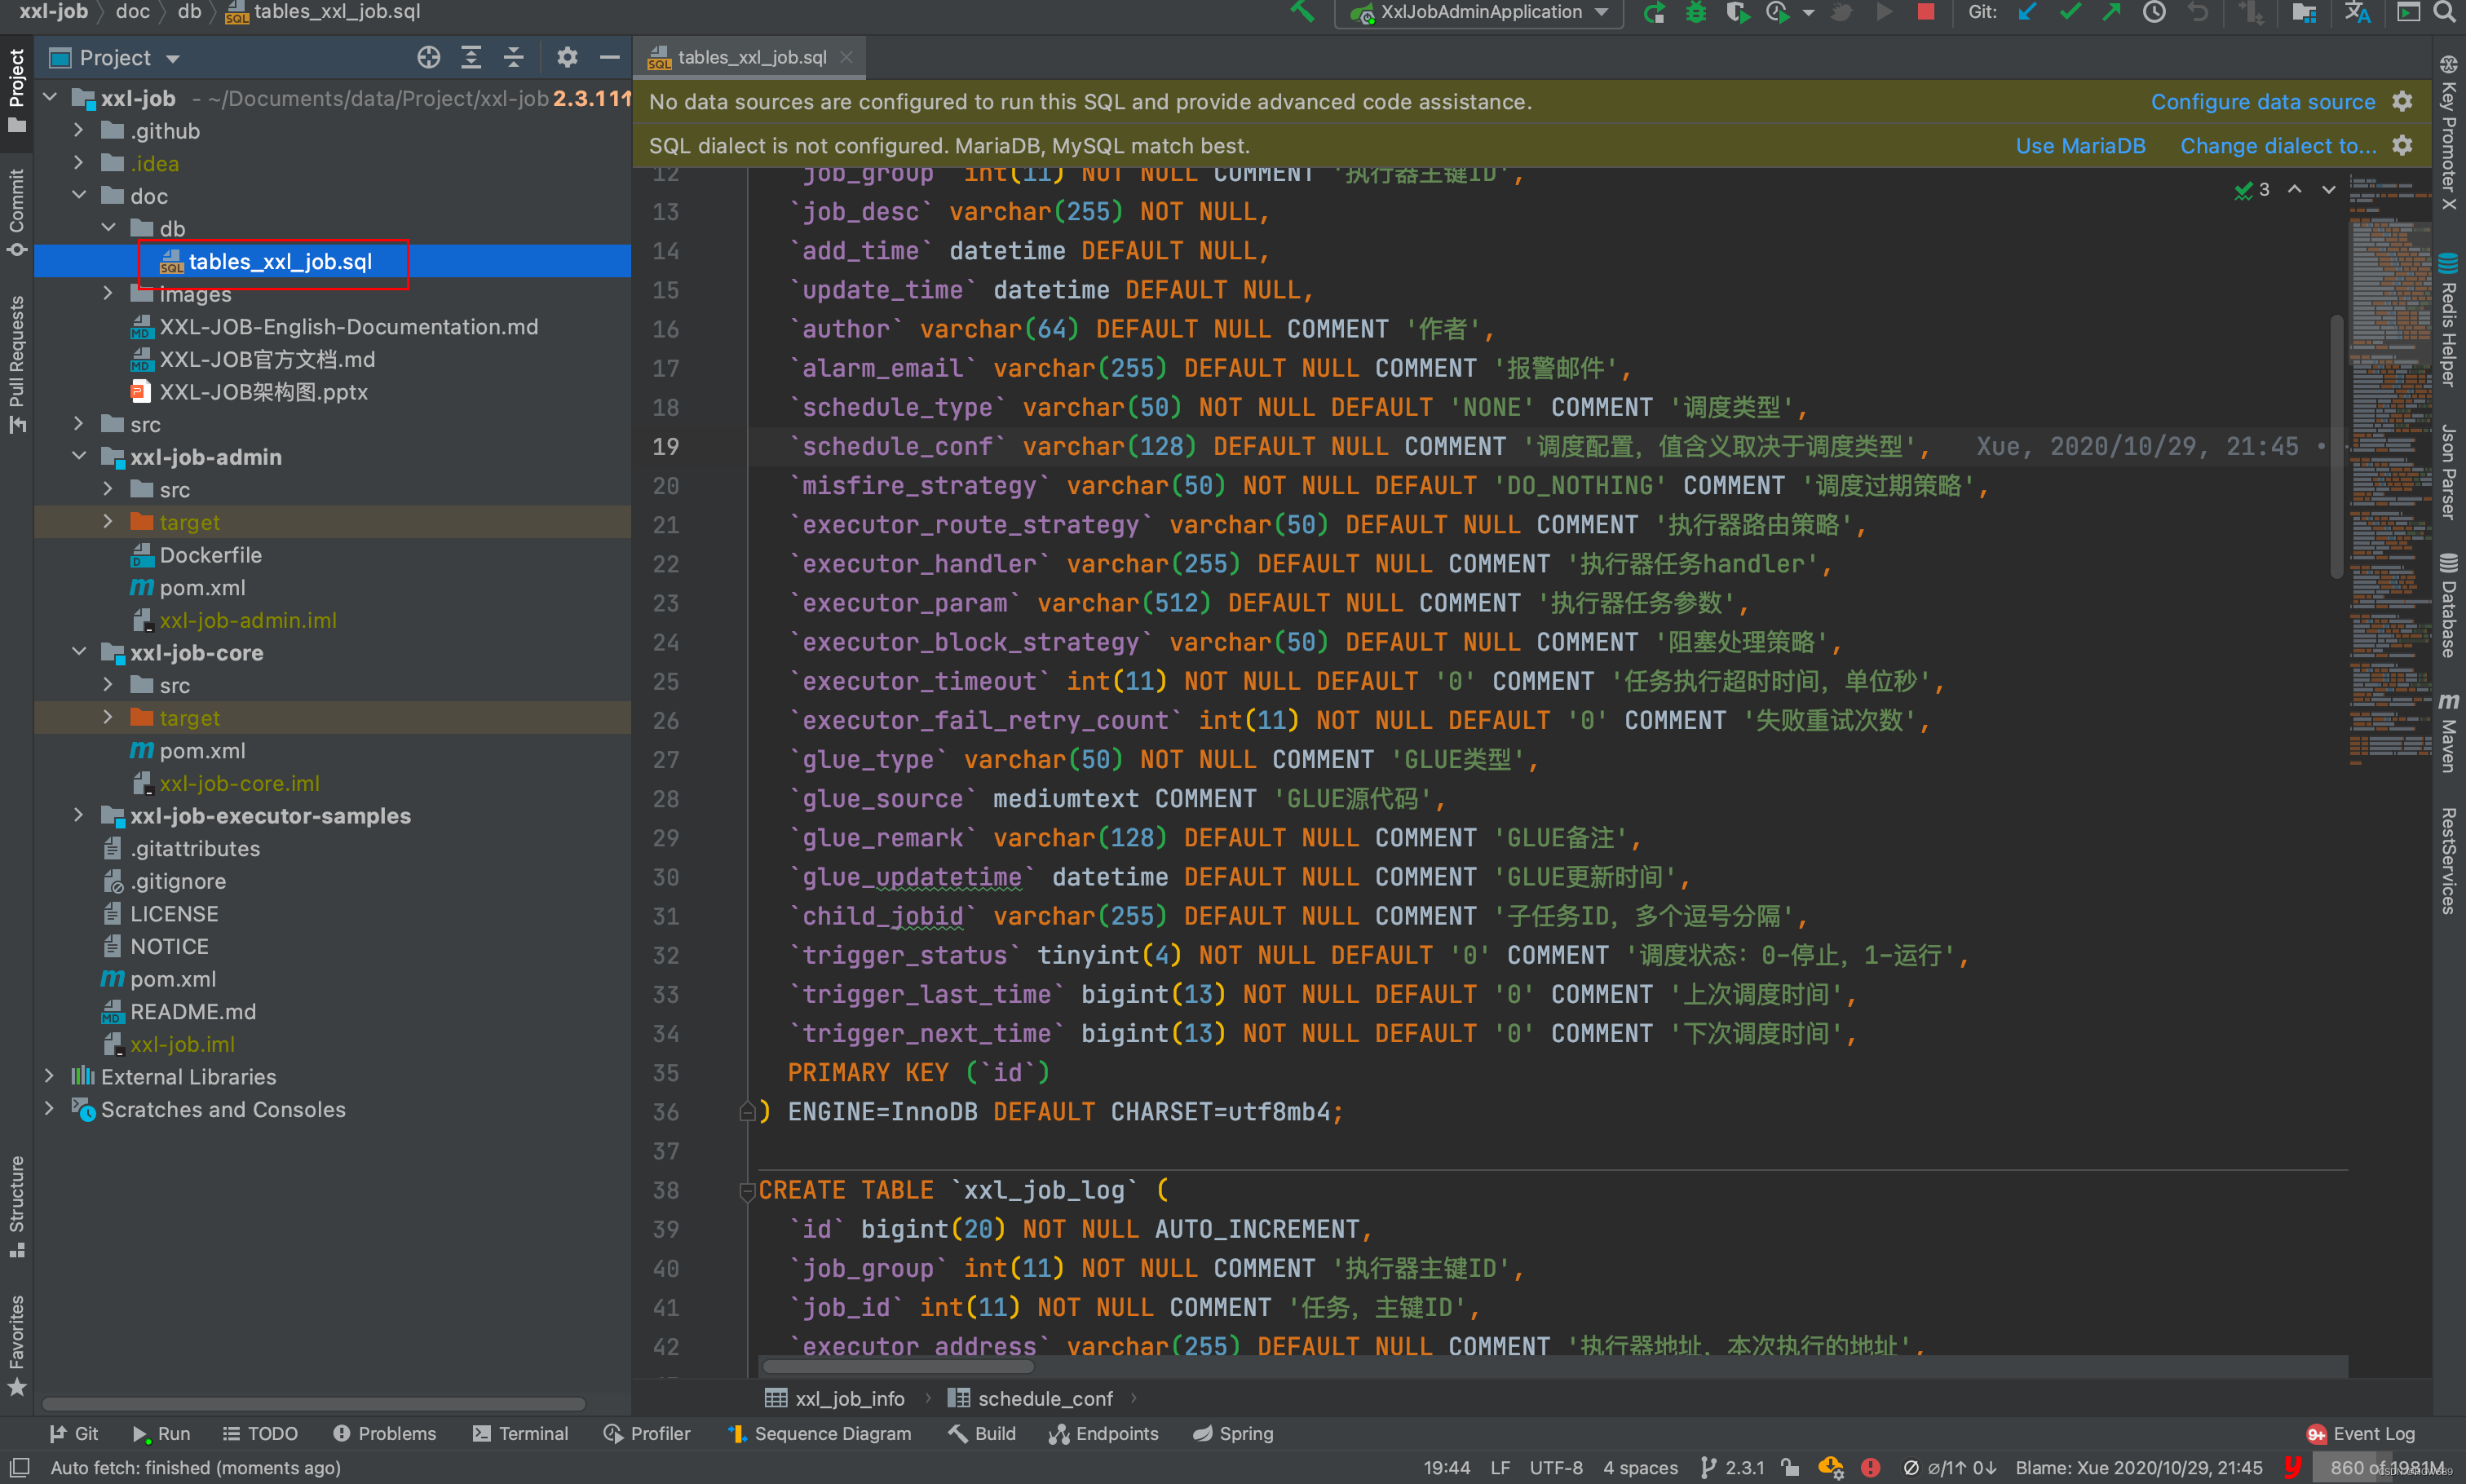
Task: Click the Profile application icon
Action: click(x=1778, y=12)
